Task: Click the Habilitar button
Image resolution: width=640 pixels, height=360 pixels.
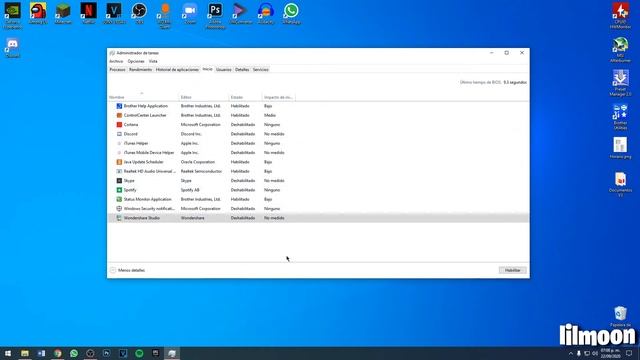Action: coord(513,270)
